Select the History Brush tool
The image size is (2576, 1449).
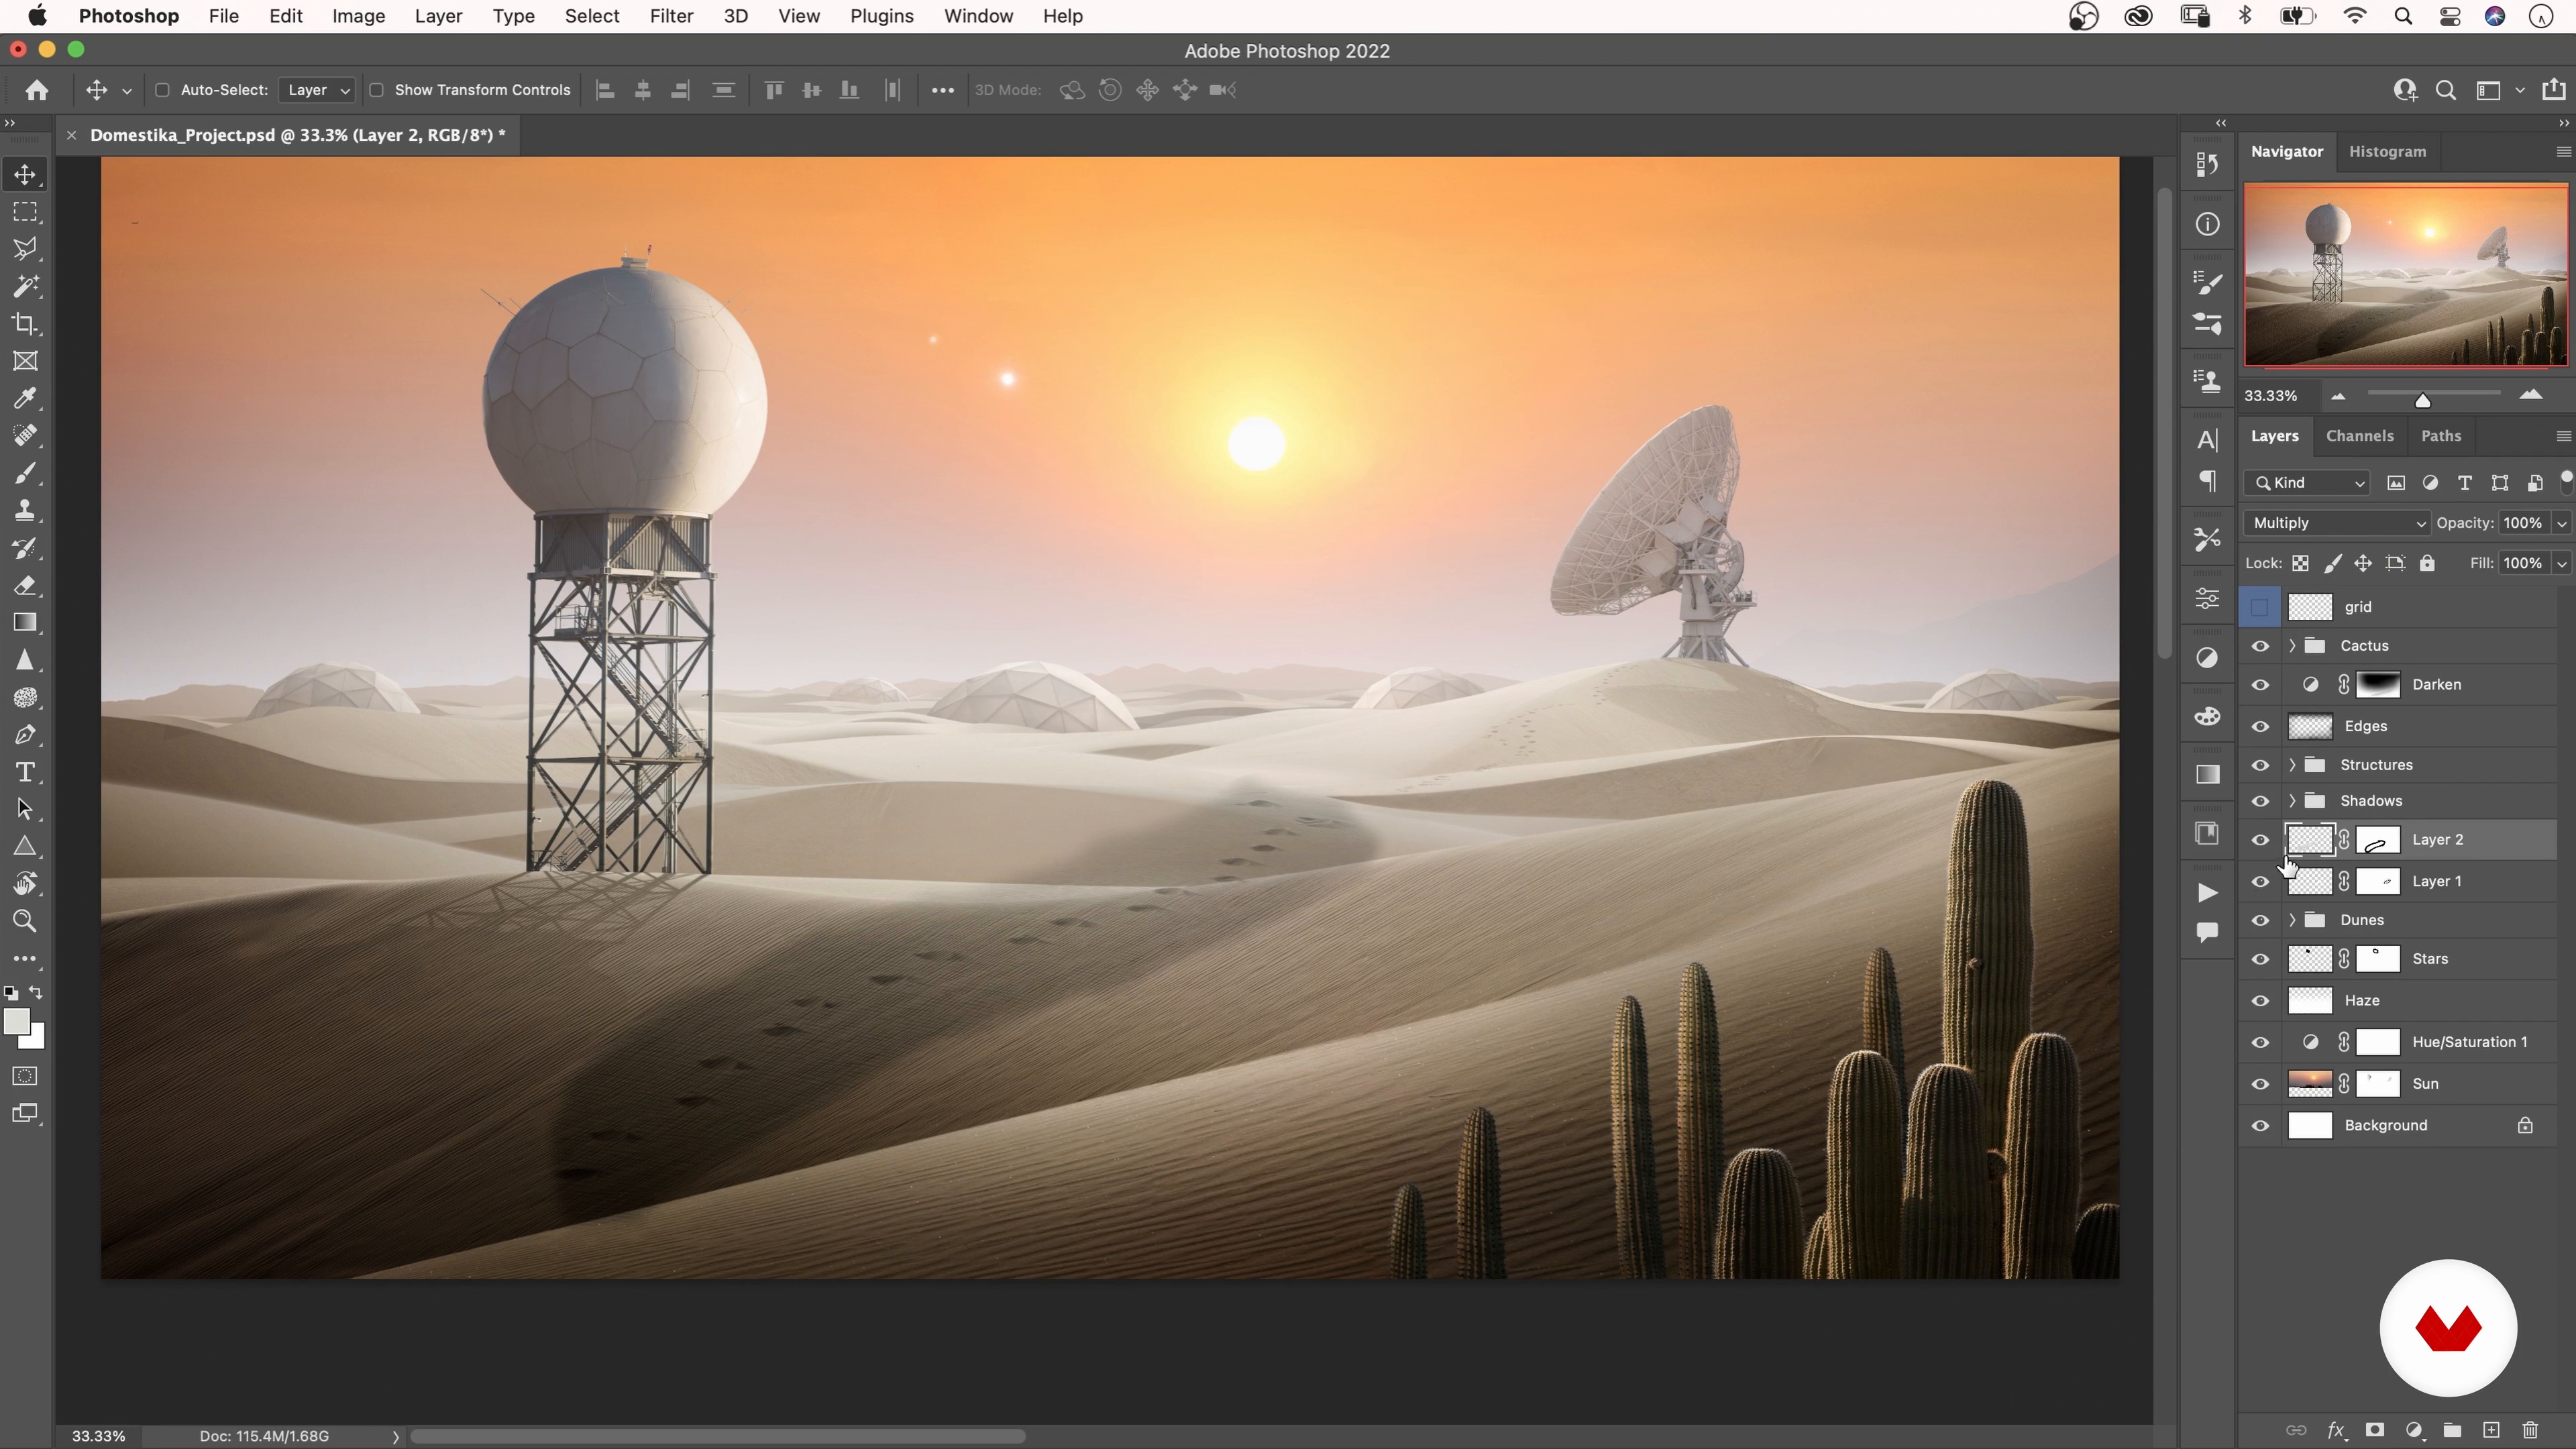[25, 548]
